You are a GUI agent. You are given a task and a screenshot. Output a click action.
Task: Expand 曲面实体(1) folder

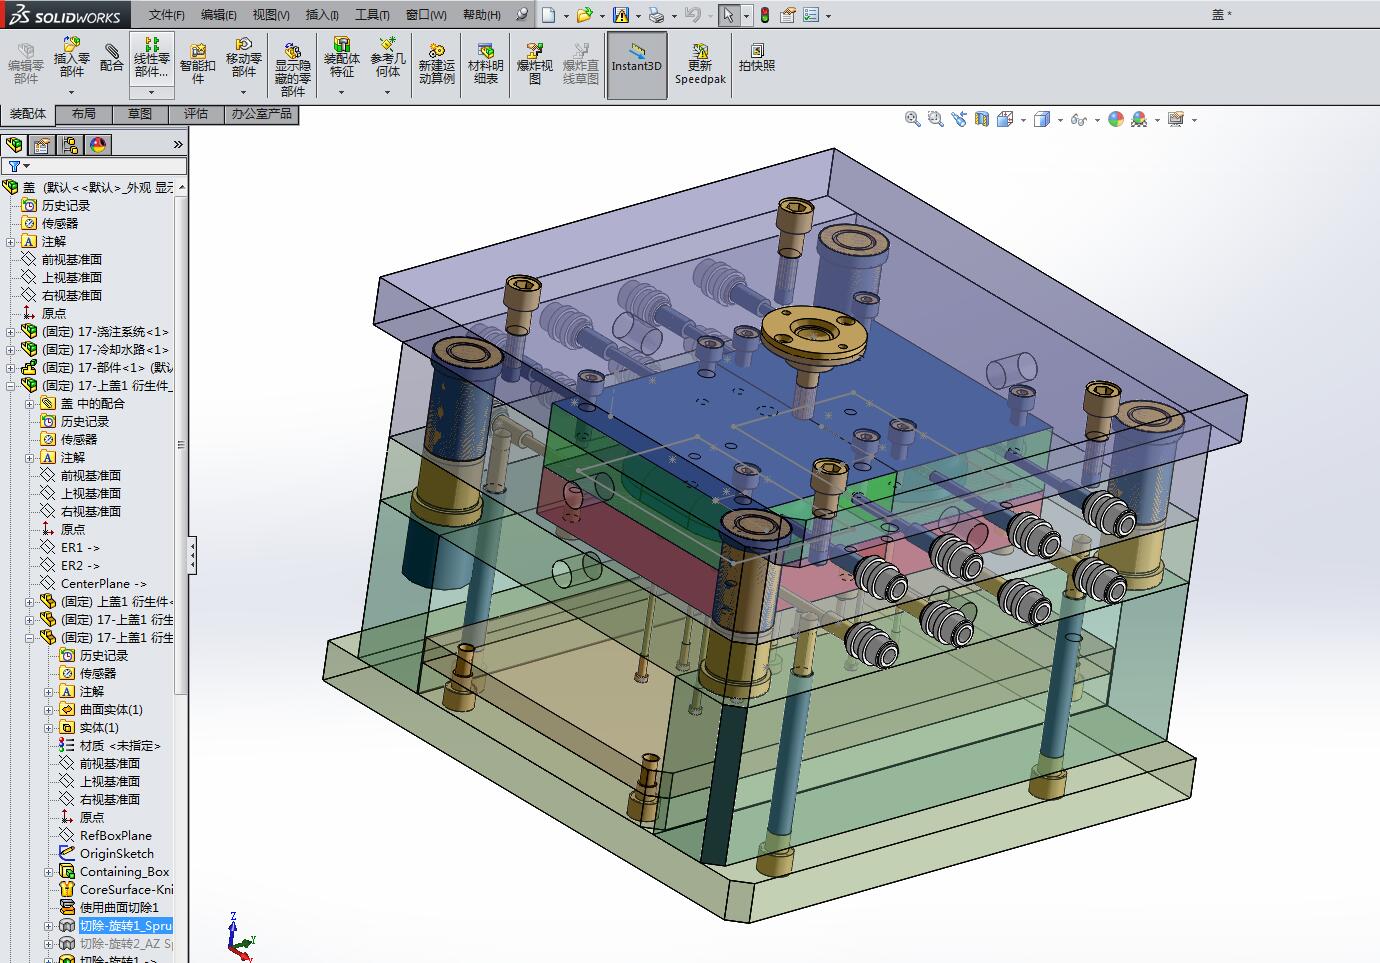pos(49,710)
